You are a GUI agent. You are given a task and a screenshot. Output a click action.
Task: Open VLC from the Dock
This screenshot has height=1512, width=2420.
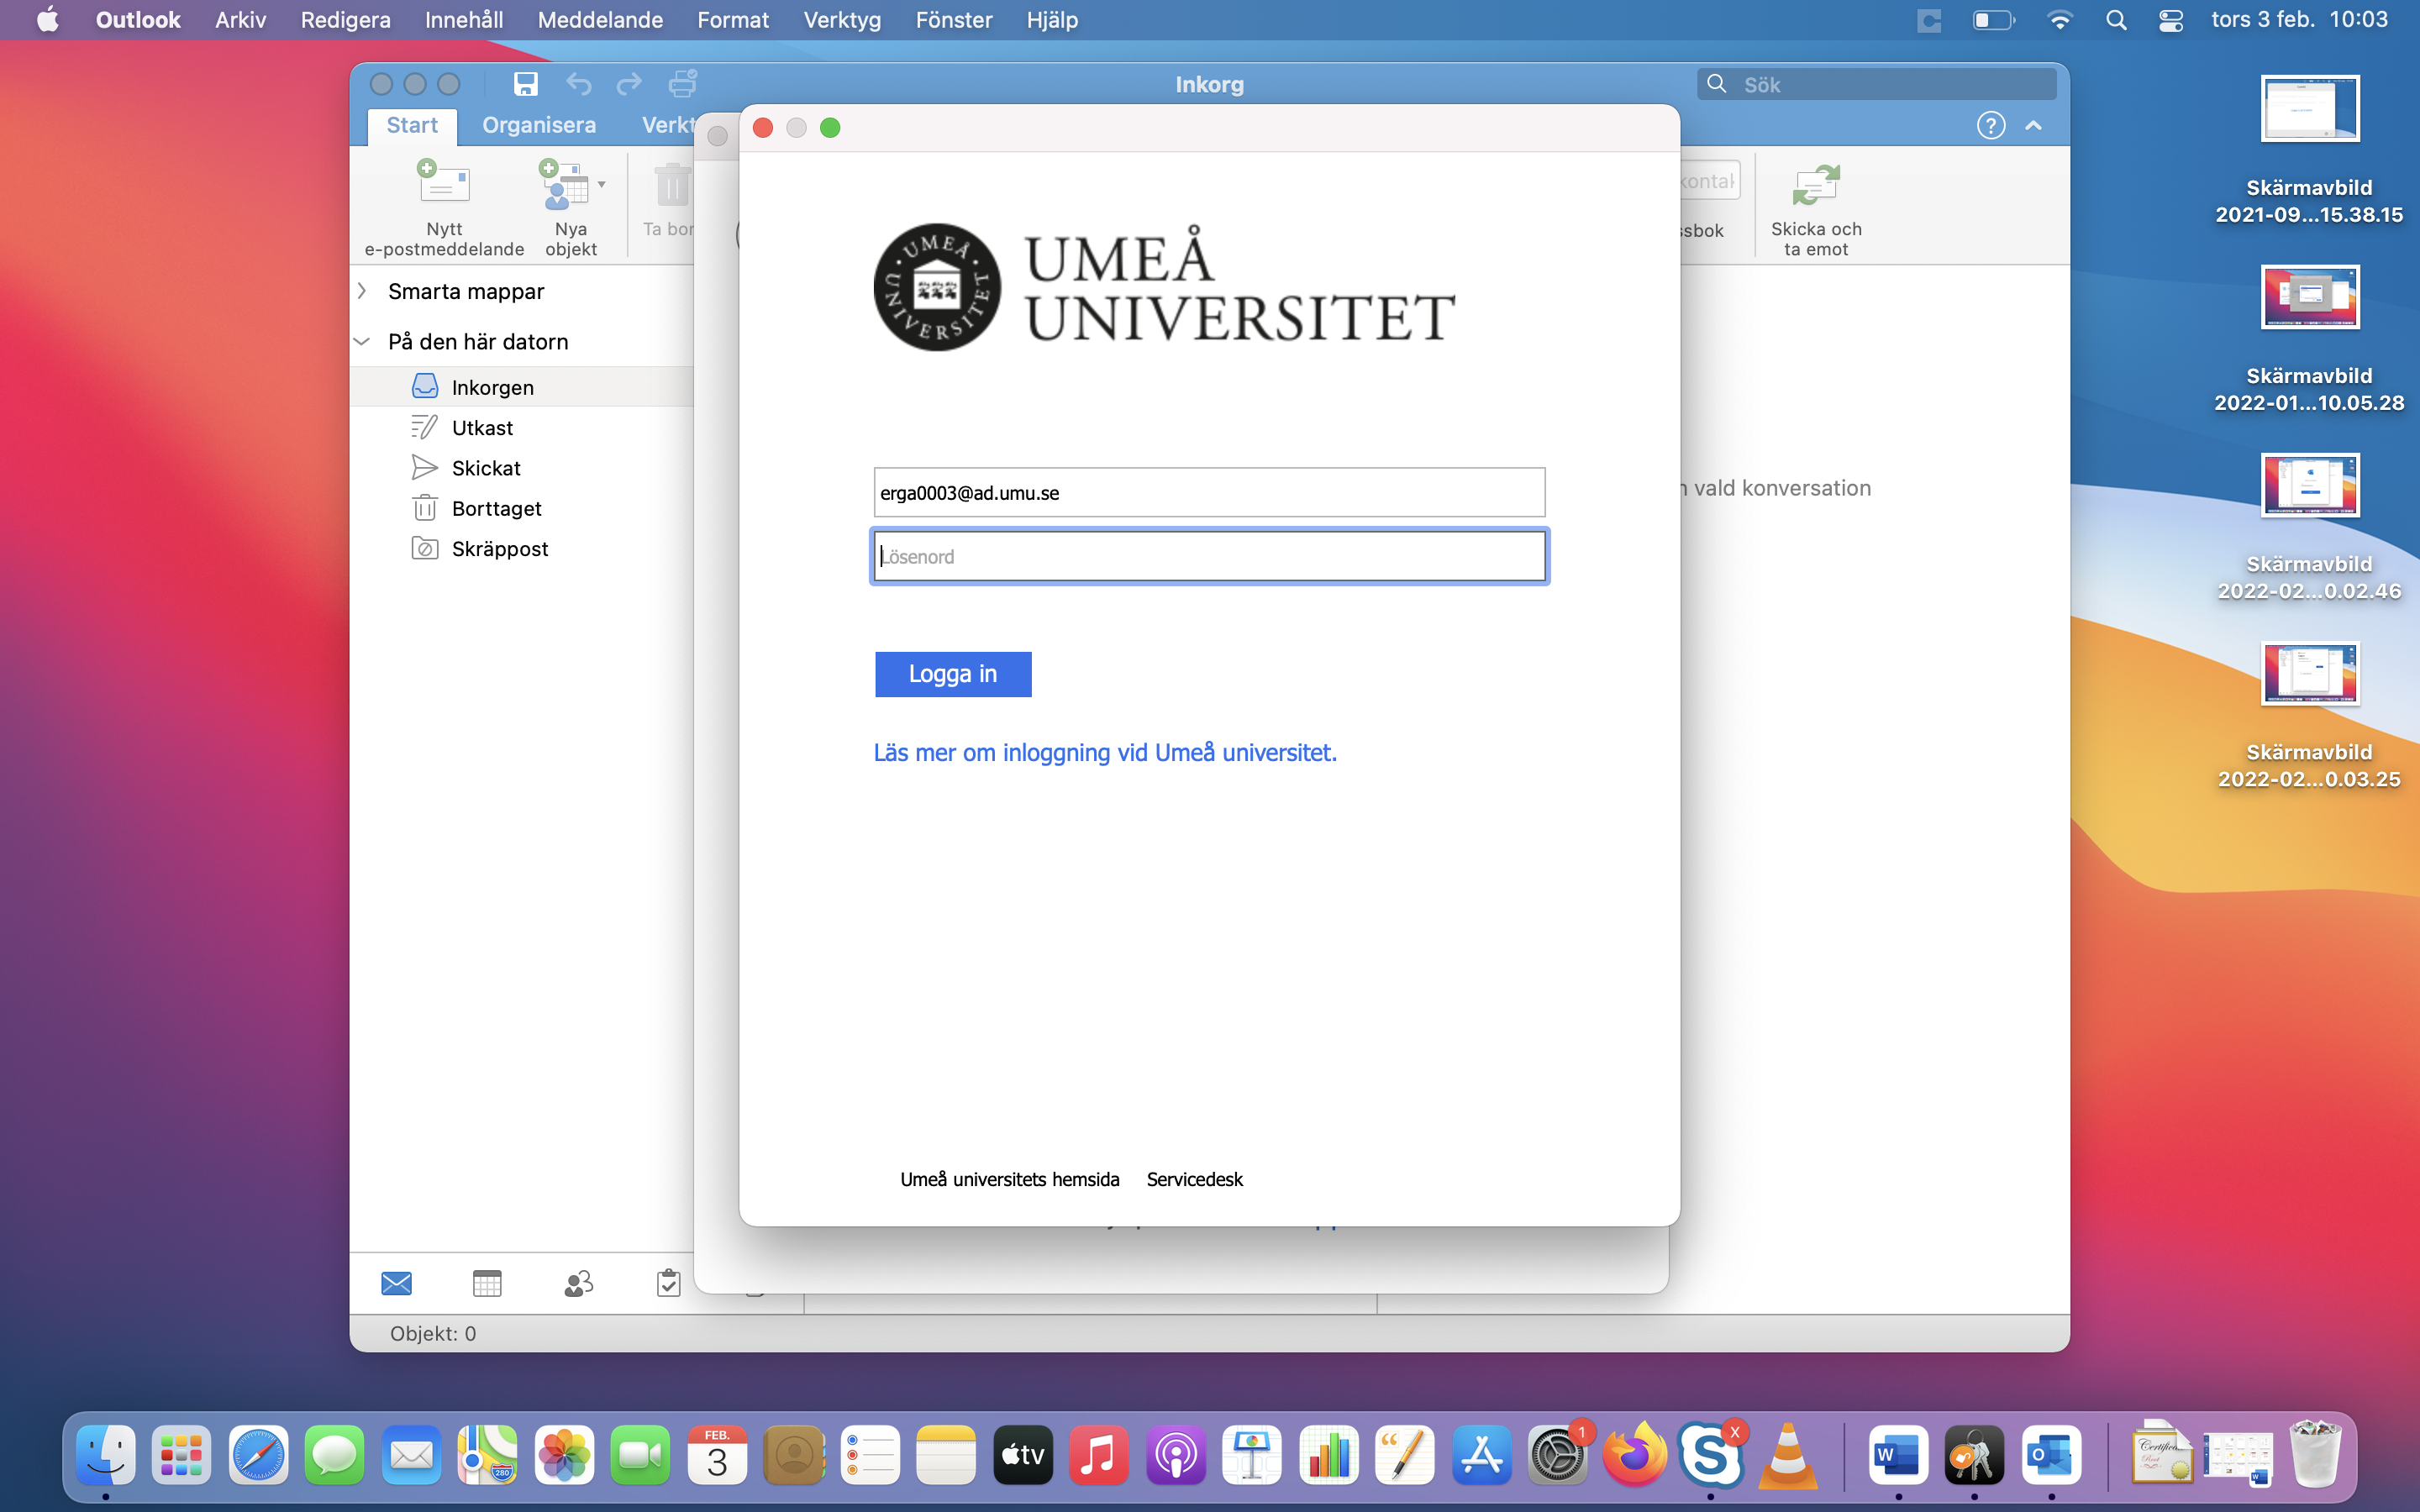pos(1787,1454)
